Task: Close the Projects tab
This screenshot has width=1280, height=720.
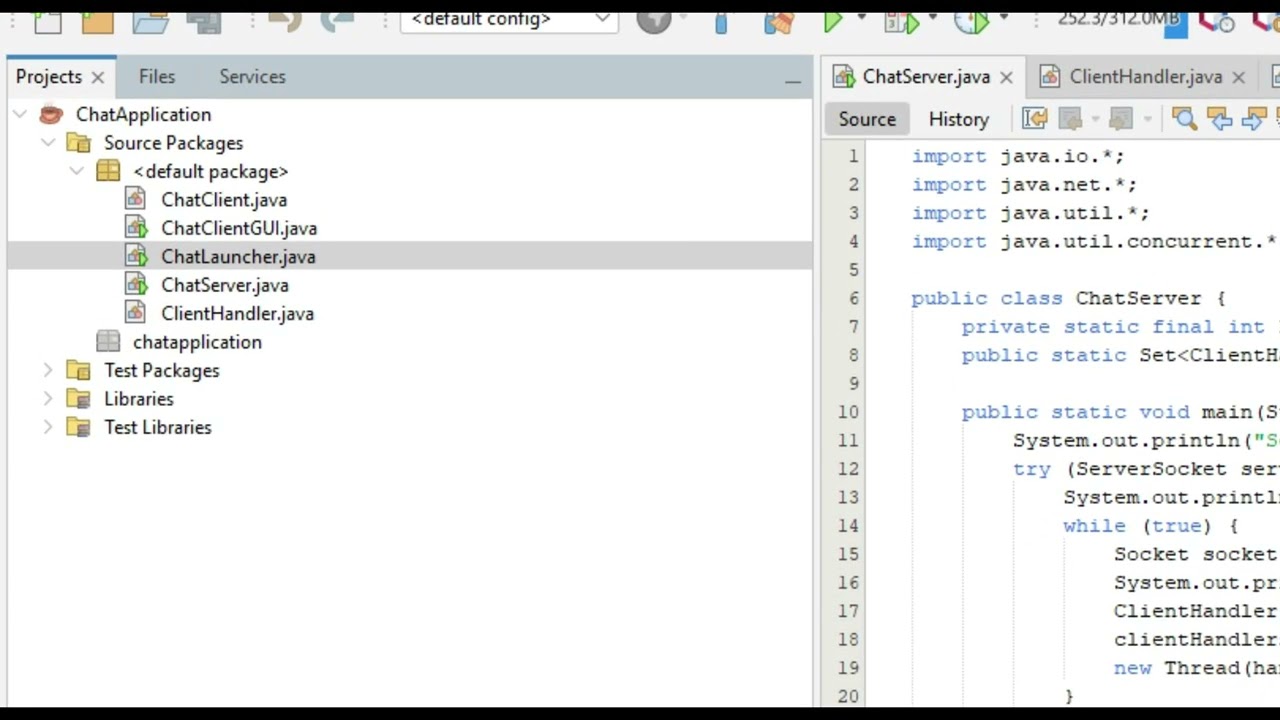Action: click(97, 77)
